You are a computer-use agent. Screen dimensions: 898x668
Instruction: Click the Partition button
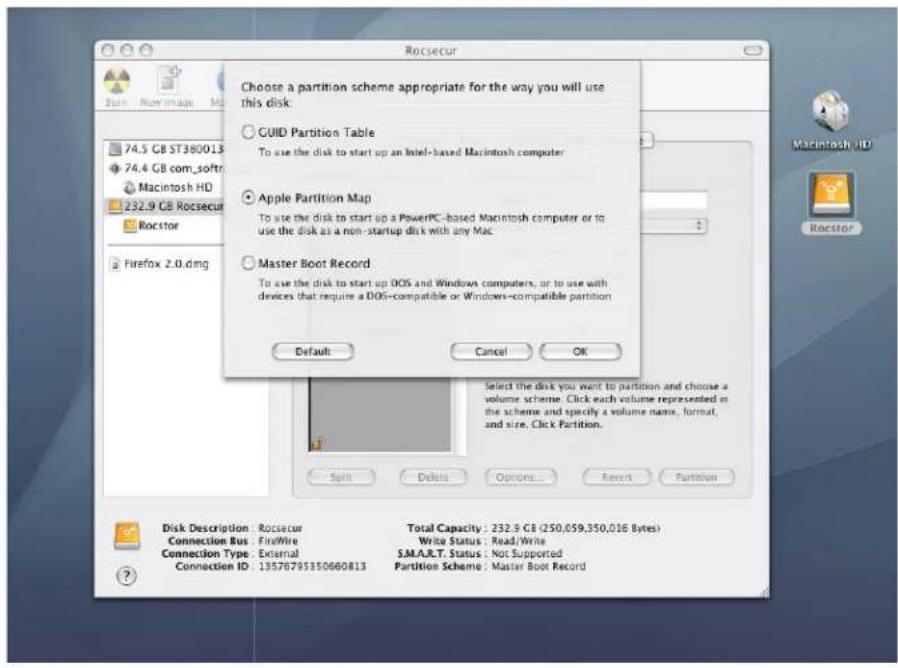click(x=696, y=477)
